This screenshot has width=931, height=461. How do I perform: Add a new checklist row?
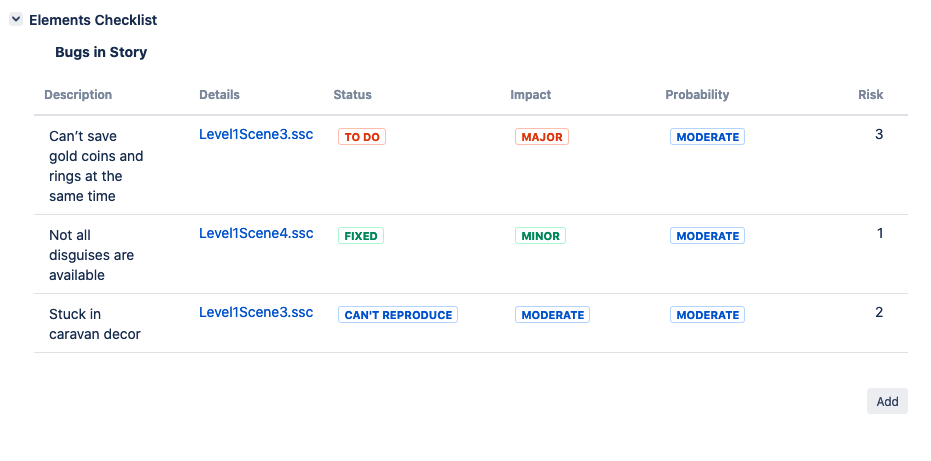pos(887,401)
